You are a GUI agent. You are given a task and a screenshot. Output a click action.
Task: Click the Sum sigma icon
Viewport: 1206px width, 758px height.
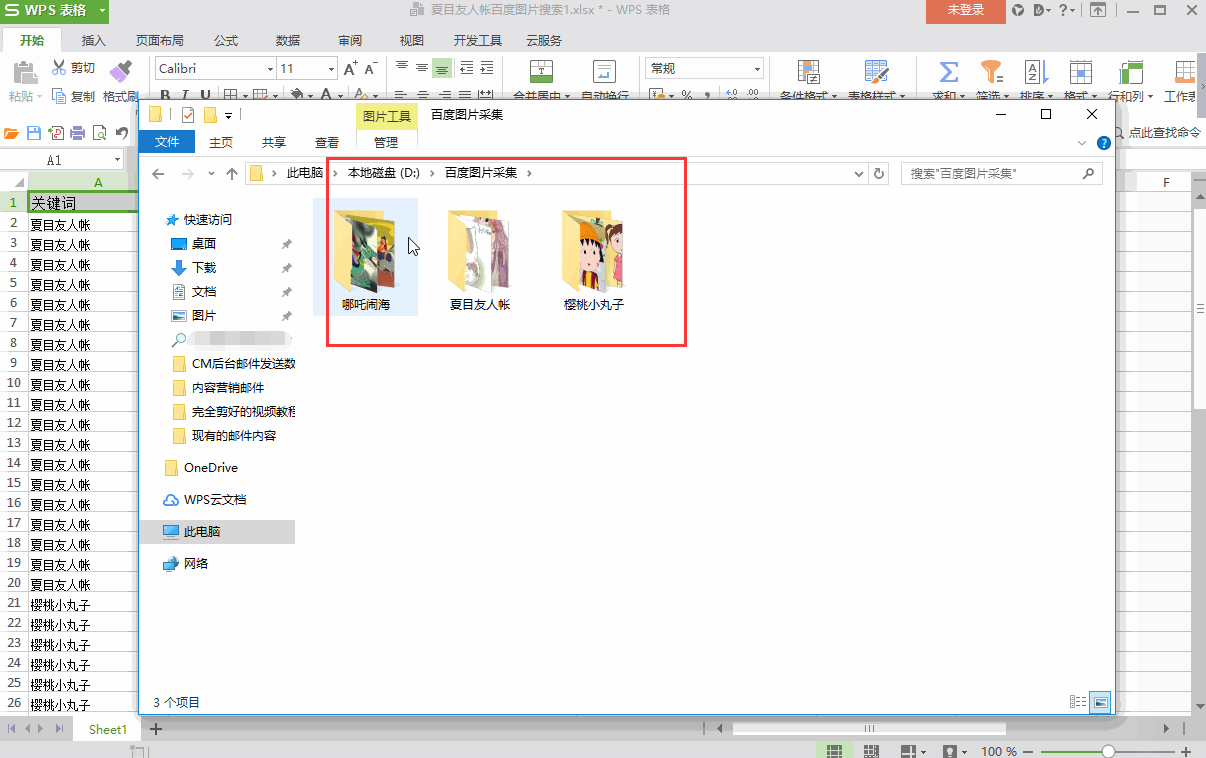click(949, 72)
